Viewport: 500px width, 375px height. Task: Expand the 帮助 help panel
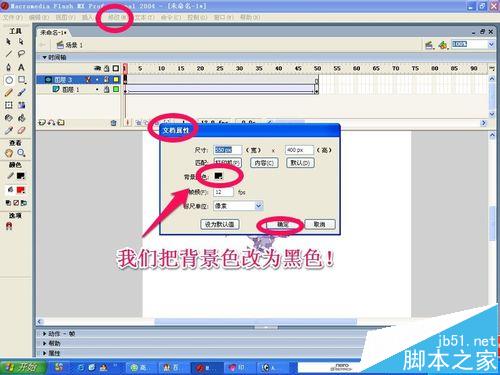[44, 343]
